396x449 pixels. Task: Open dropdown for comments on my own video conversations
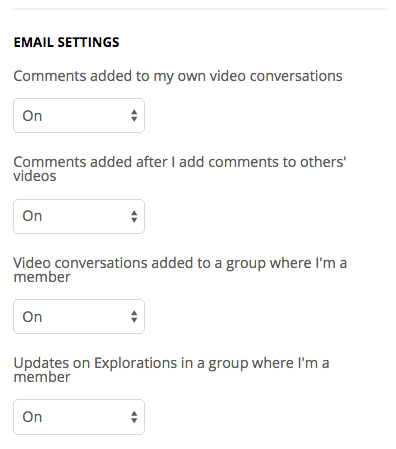(79, 115)
